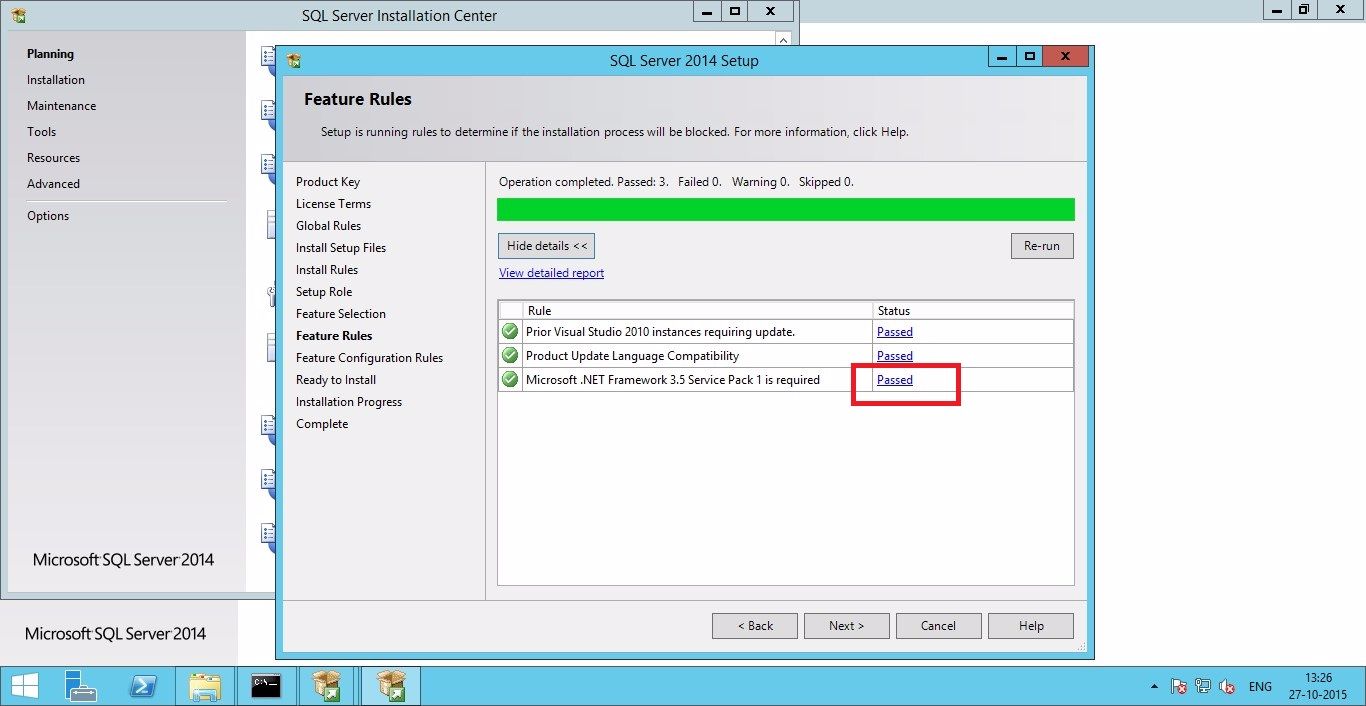The width and height of the screenshot is (1366, 706).
Task: Click the Setup Role step
Action: coord(324,292)
